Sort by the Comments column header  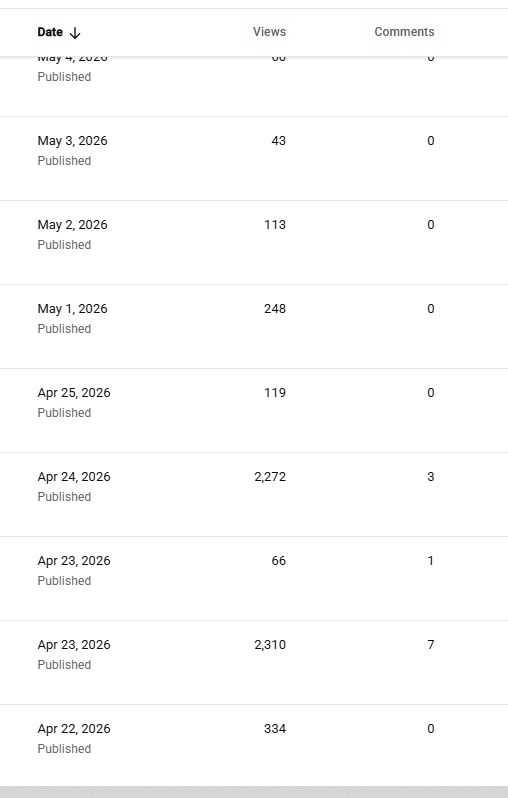pyautogui.click(x=404, y=32)
